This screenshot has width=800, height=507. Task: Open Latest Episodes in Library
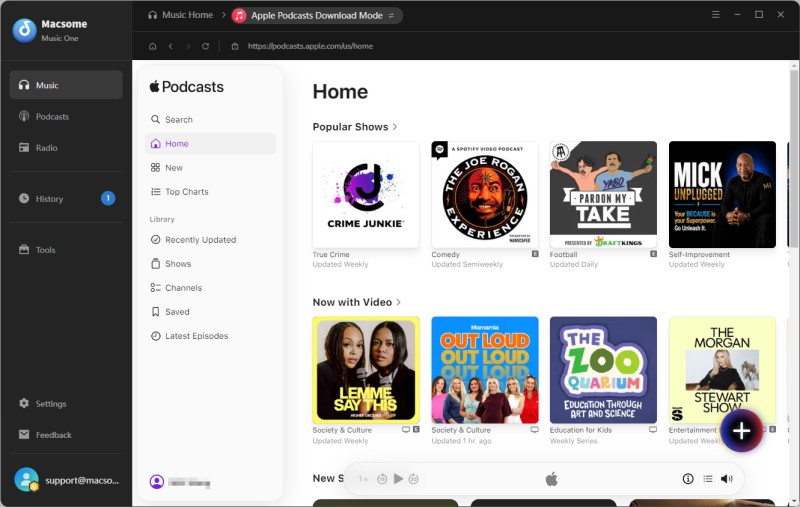point(210,335)
